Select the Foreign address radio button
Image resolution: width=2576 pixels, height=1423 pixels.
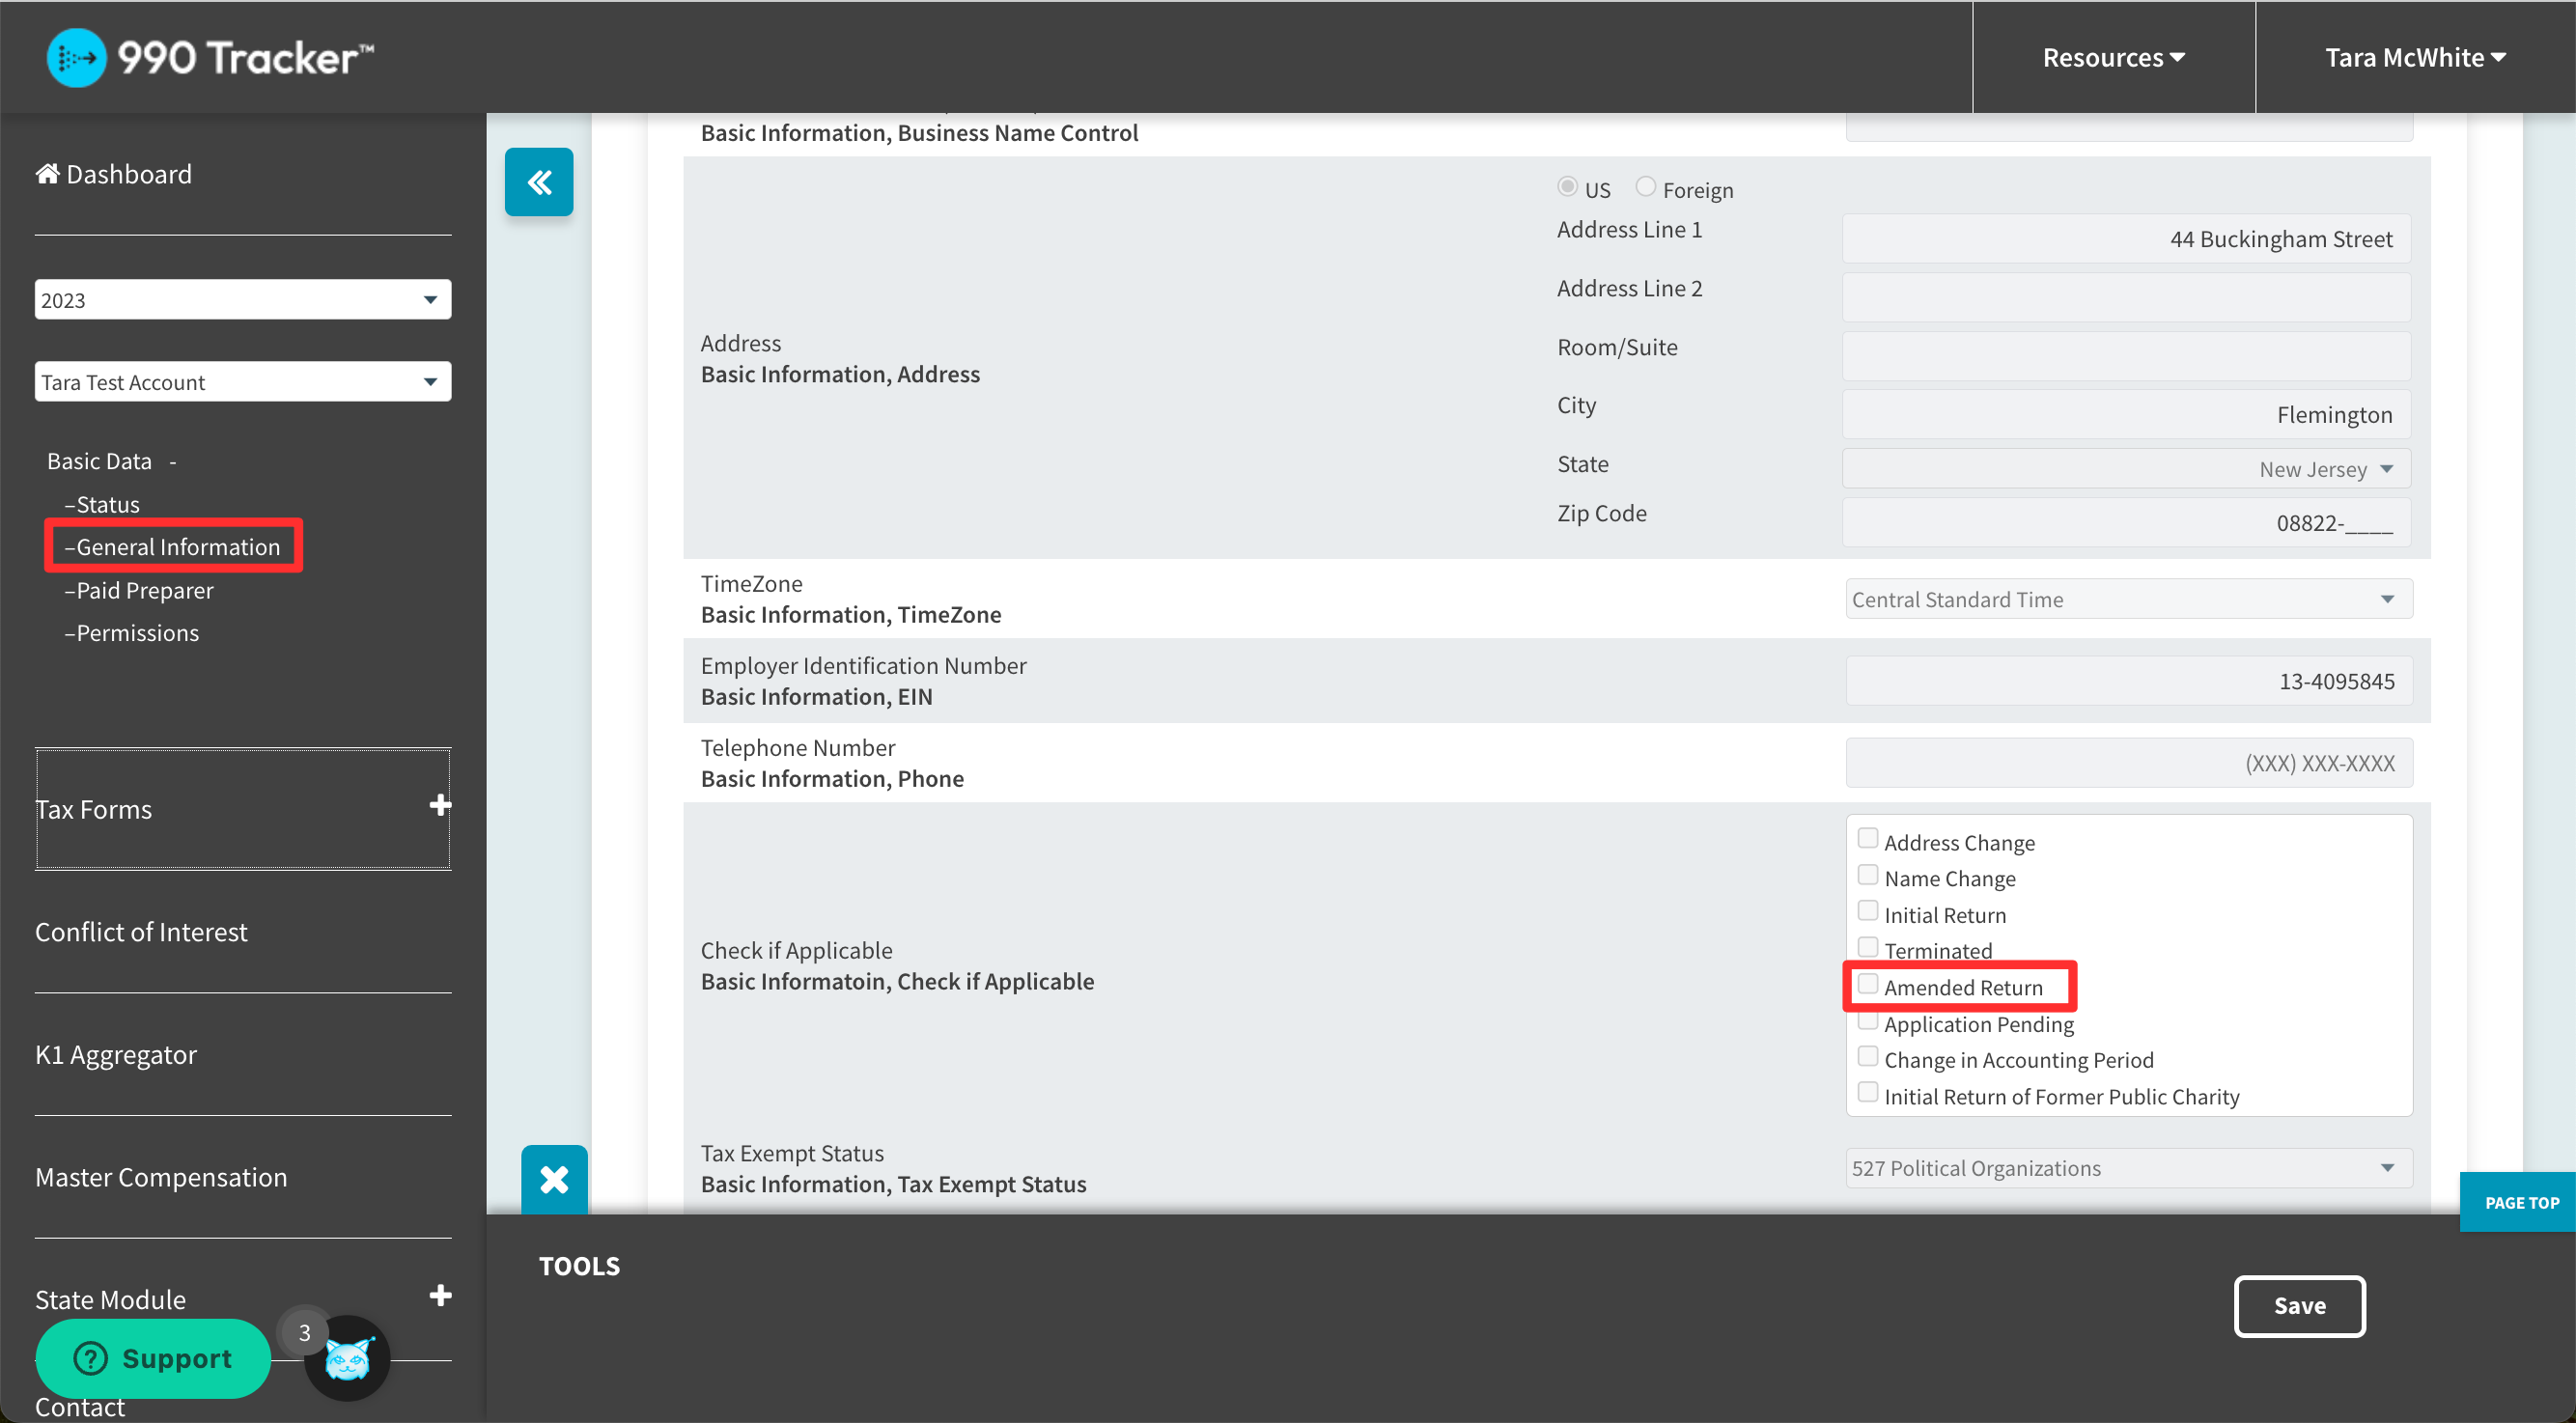[x=1645, y=187]
